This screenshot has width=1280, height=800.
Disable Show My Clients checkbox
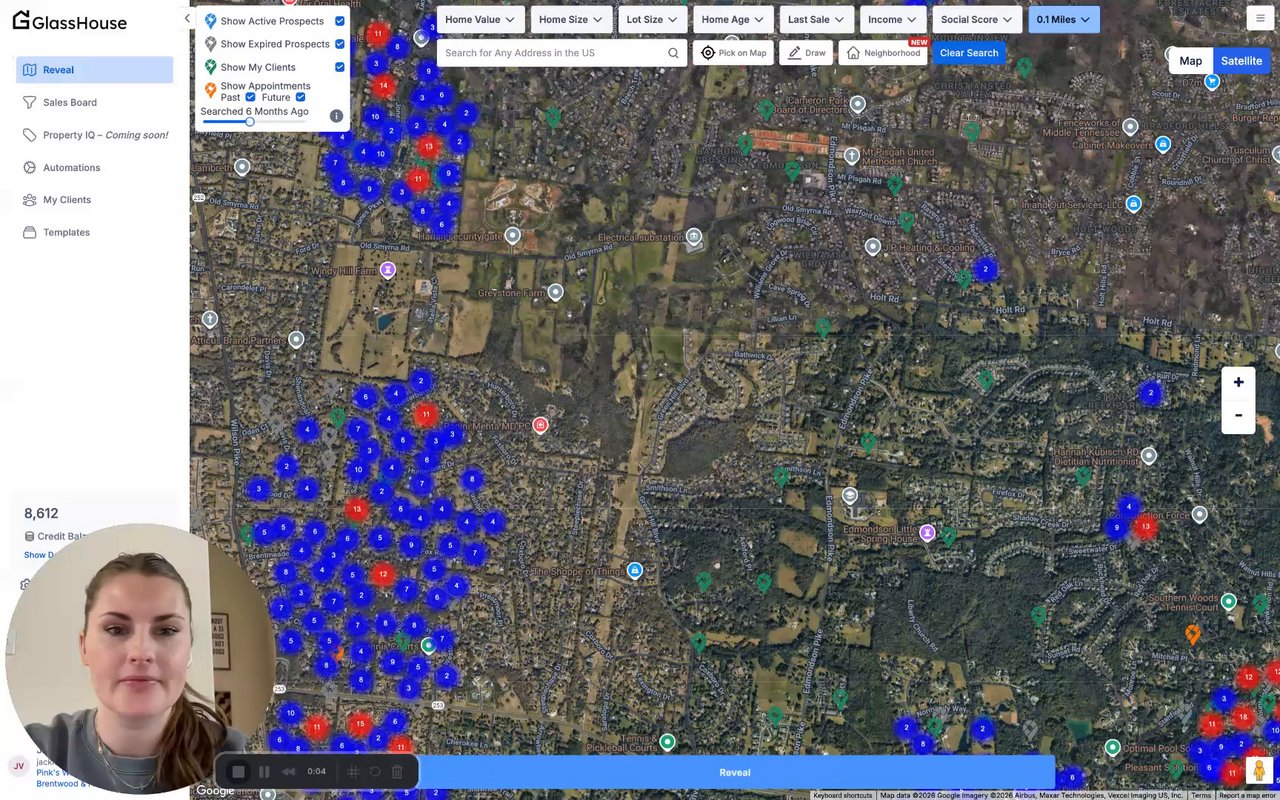340,67
